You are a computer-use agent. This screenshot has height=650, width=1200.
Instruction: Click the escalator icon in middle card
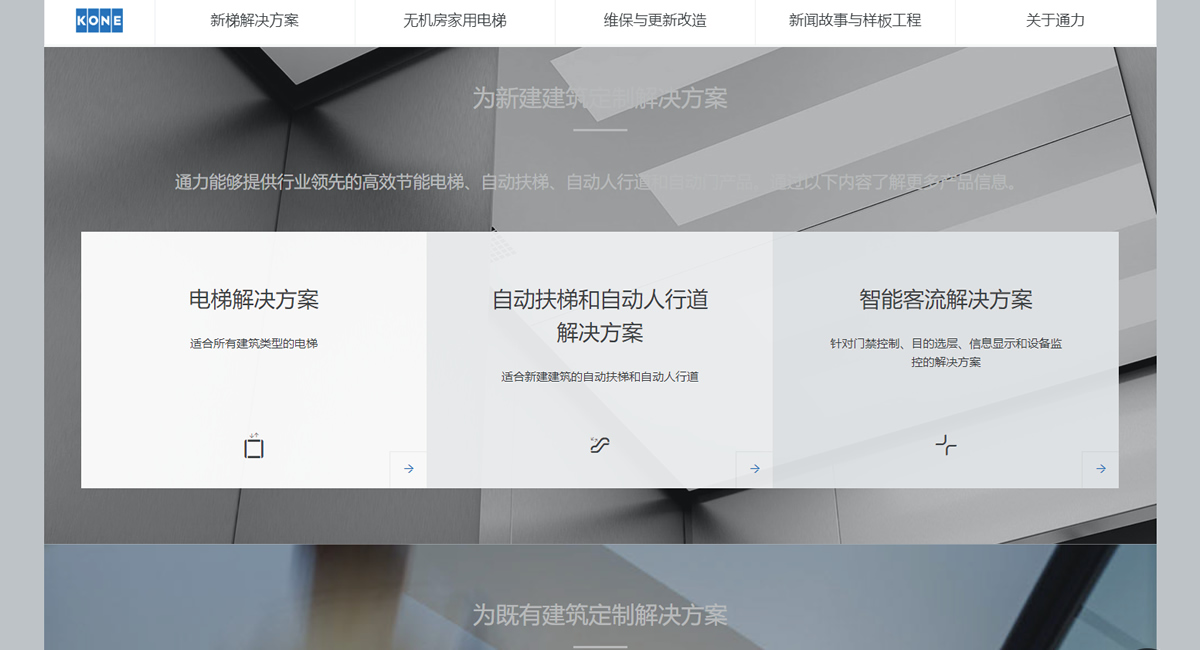tap(599, 445)
